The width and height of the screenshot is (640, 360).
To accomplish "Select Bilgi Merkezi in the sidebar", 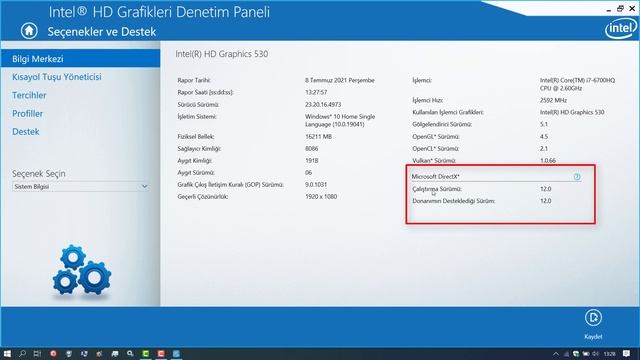I will (80, 59).
